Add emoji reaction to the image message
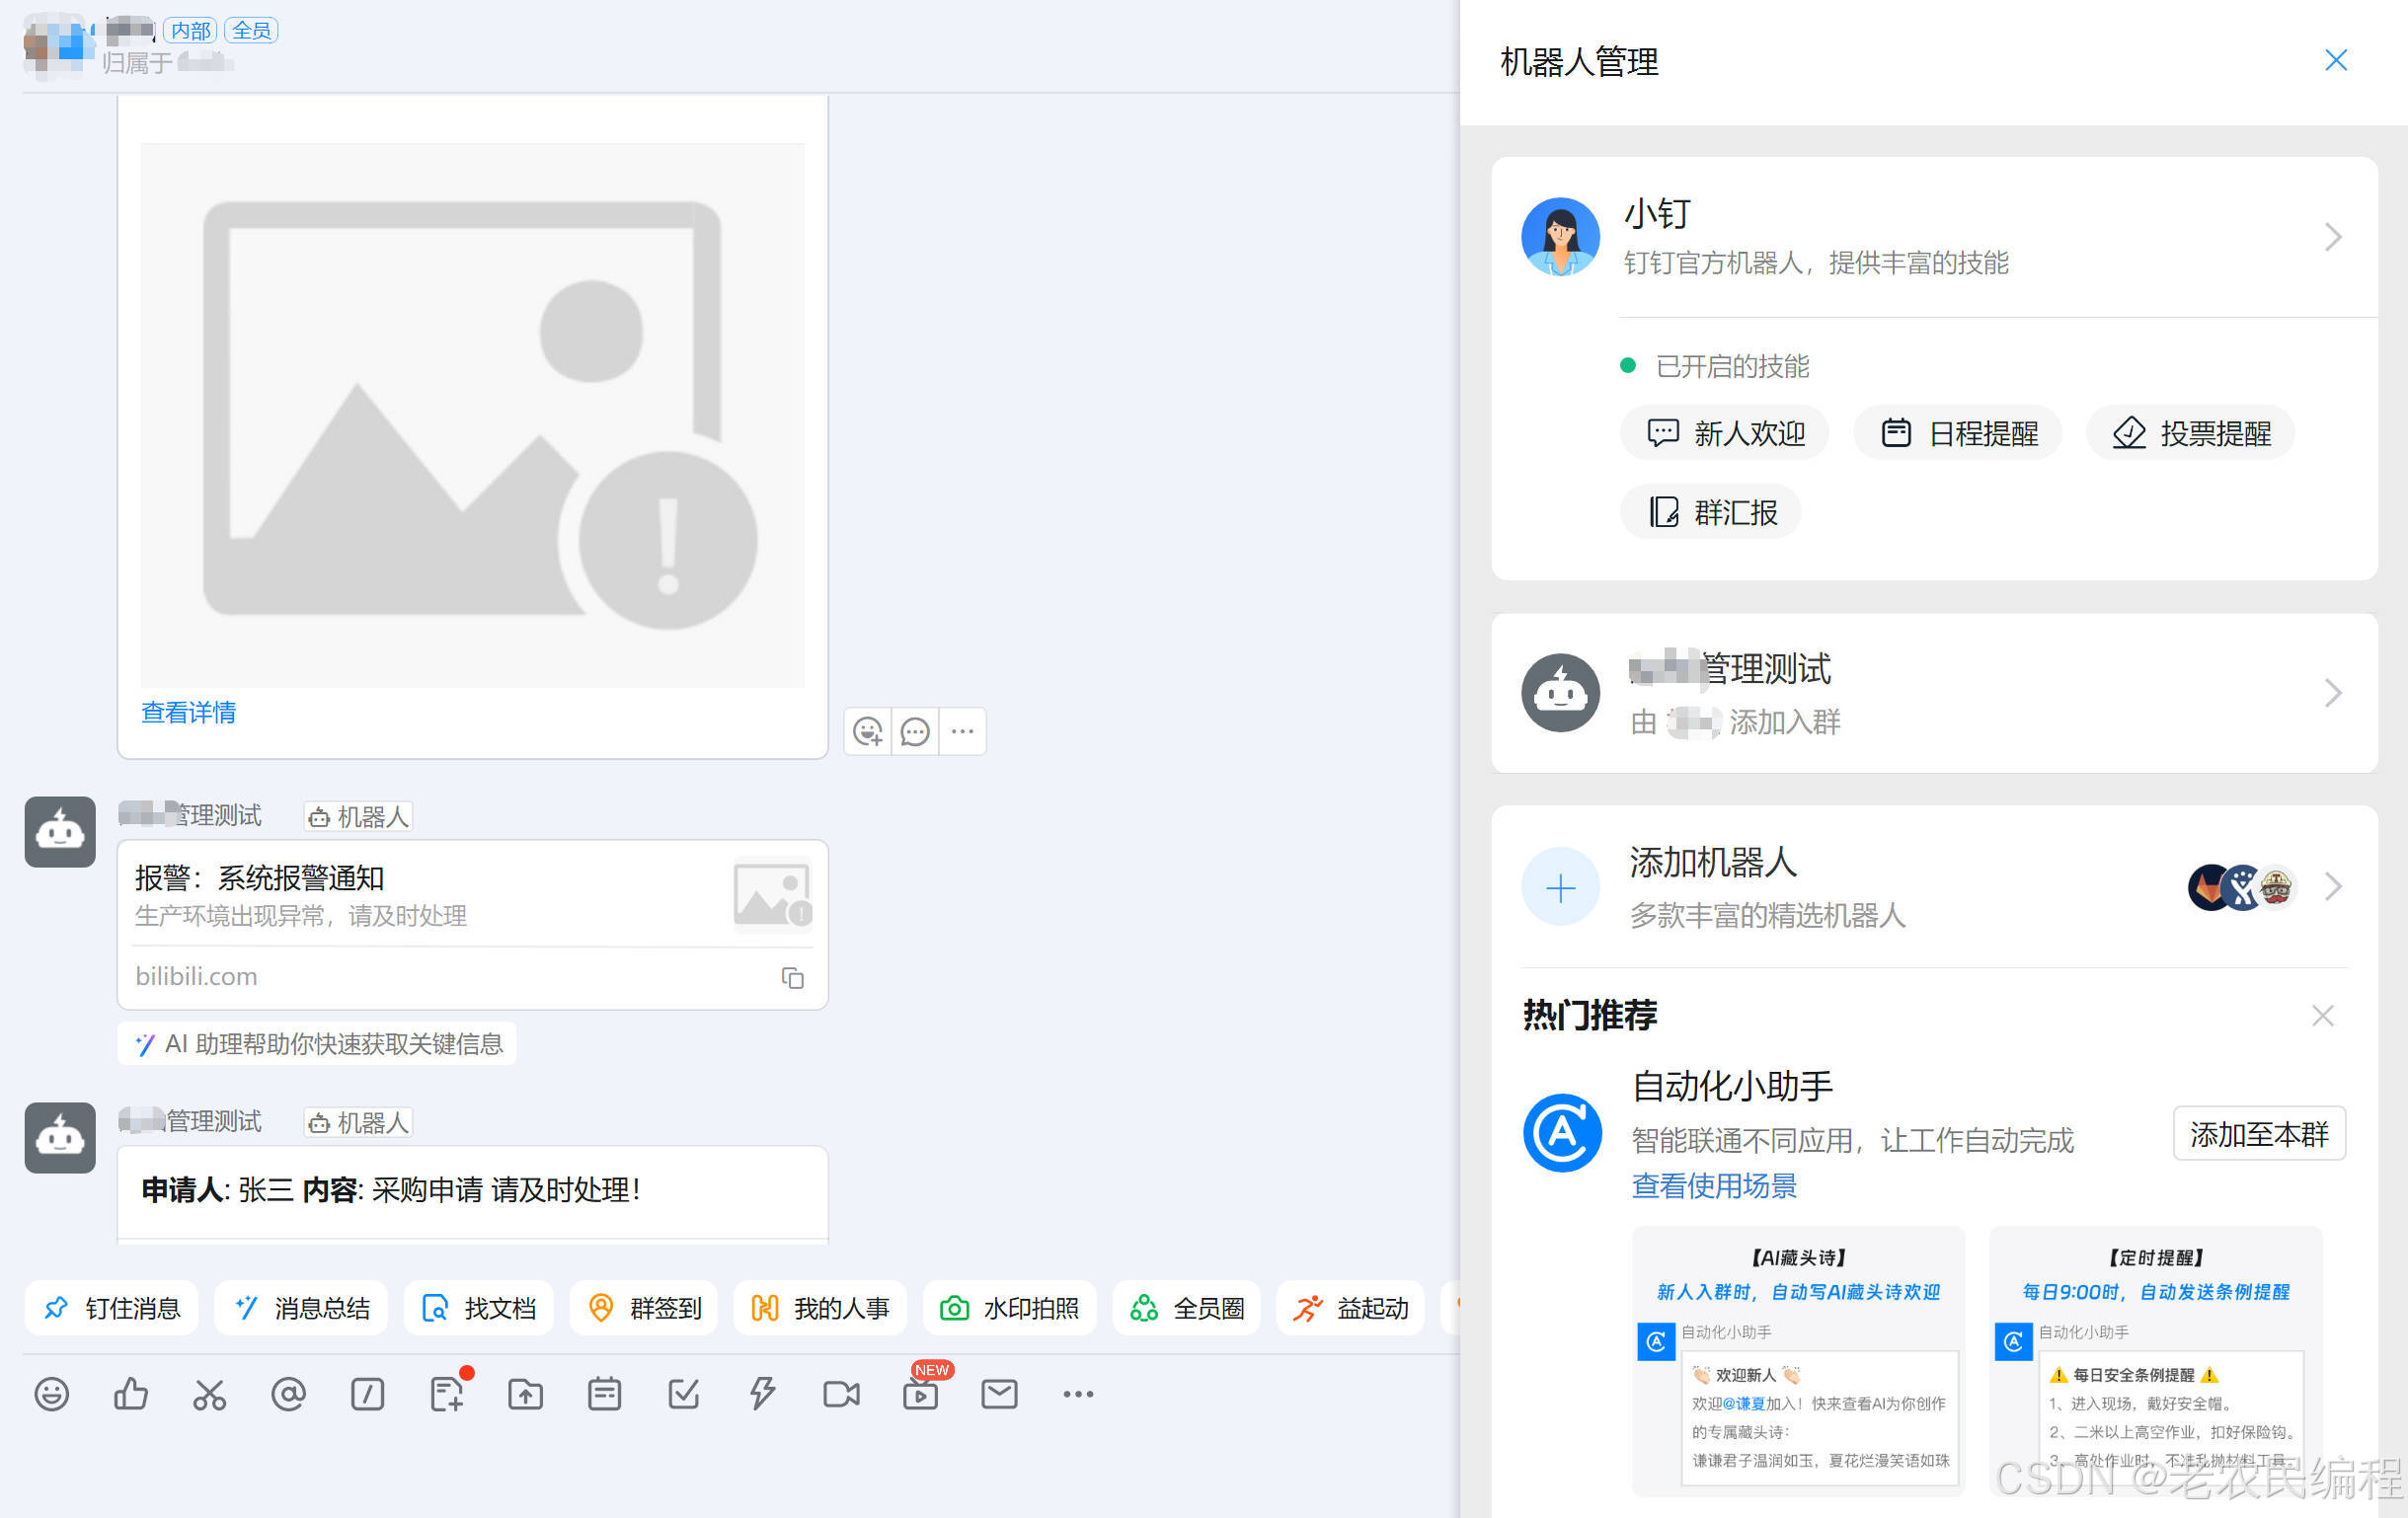Image resolution: width=2408 pixels, height=1518 pixels. 867,731
